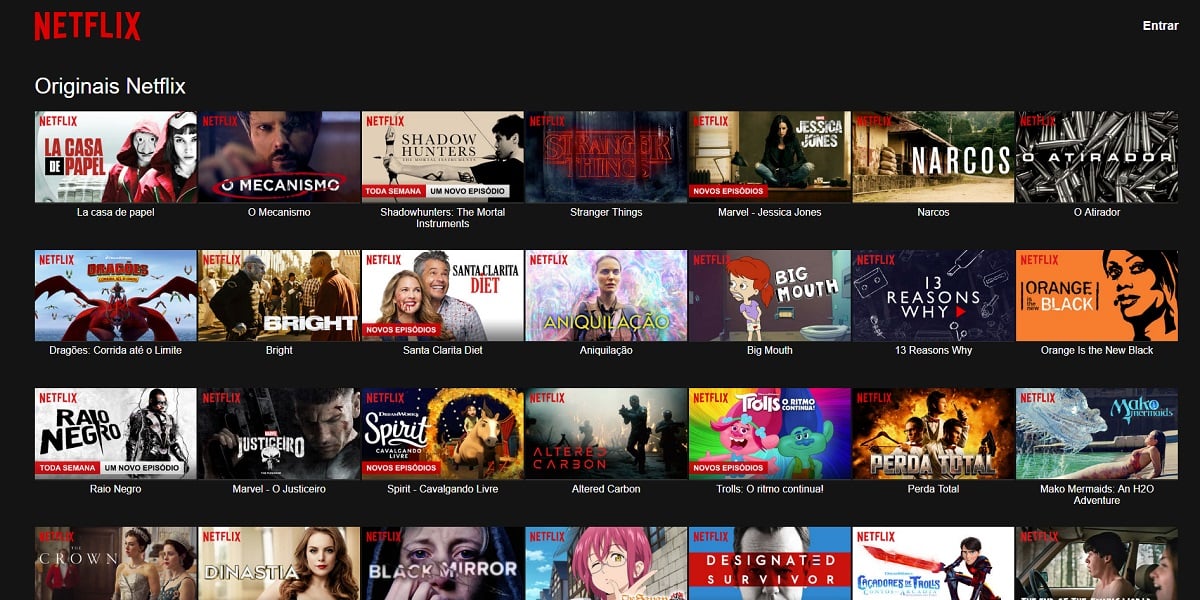
Task: Open the Shadowhunters poster thumbnail
Action: click(443, 157)
